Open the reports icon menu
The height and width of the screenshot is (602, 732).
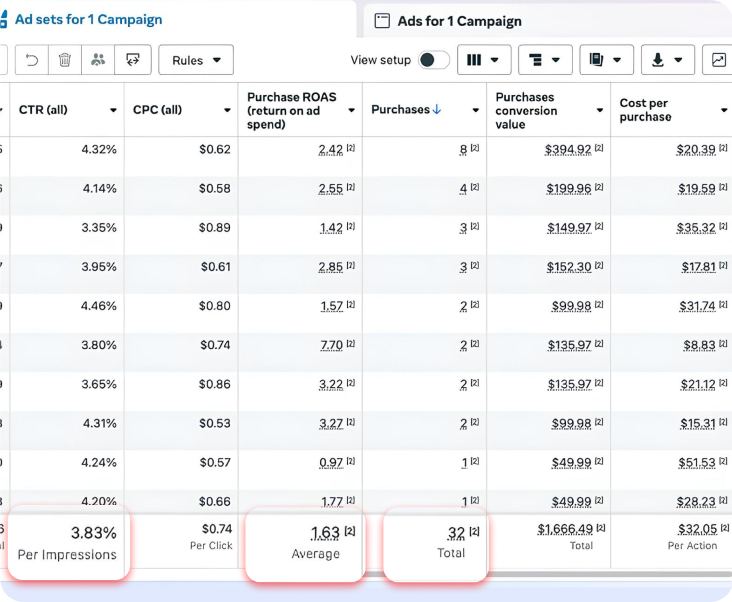click(606, 60)
